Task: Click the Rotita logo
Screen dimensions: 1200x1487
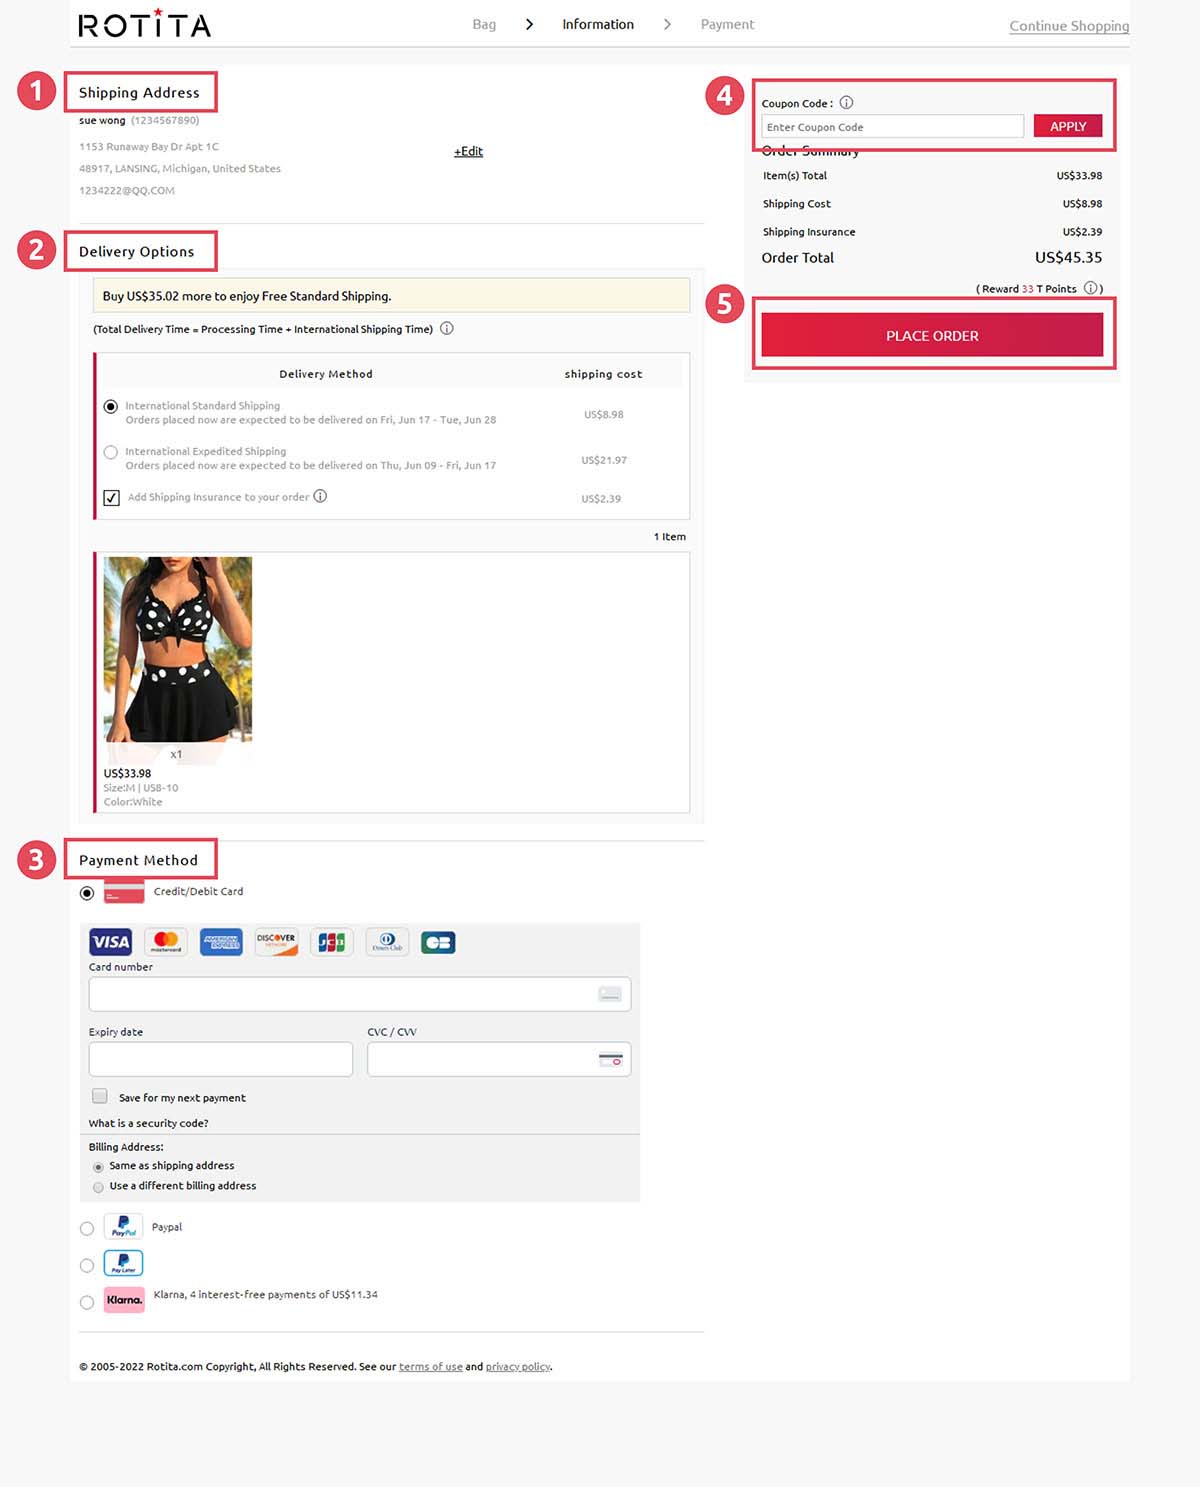Action: 145,23
